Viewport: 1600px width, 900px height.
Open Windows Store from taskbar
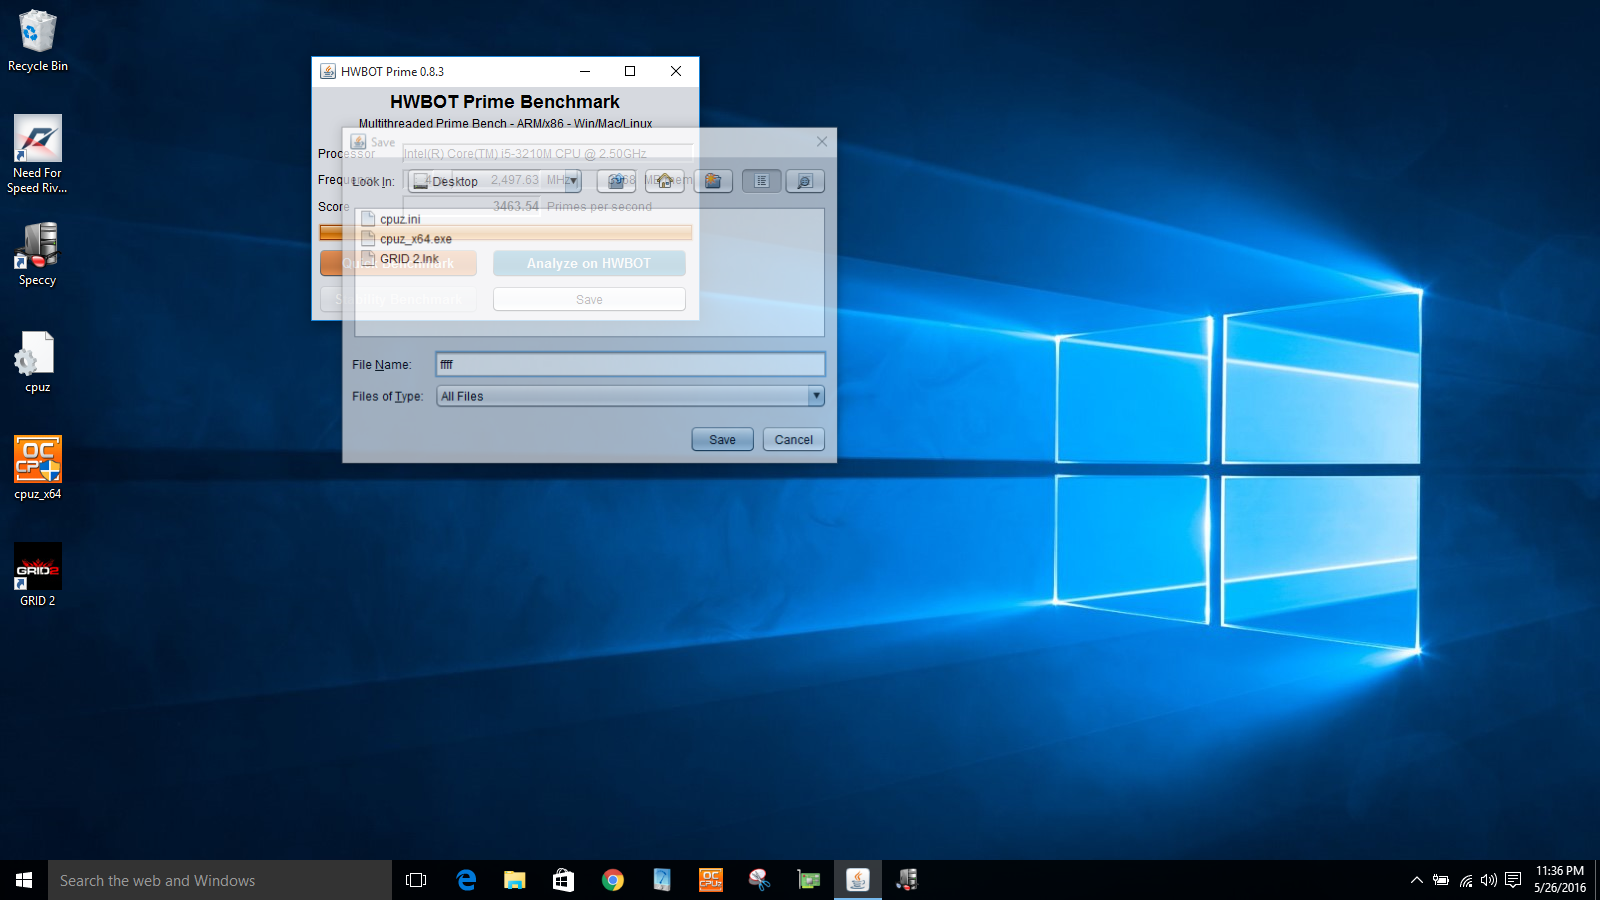tap(564, 880)
